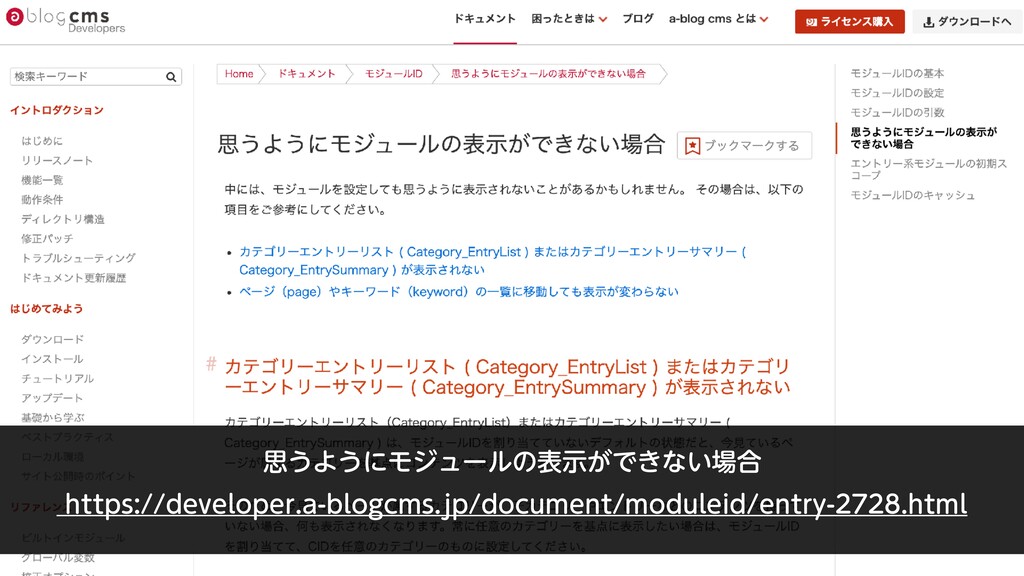Open right menu モジュールIDのキャッシュ
This screenshot has width=1024, height=576.
pyautogui.click(x=912, y=195)
